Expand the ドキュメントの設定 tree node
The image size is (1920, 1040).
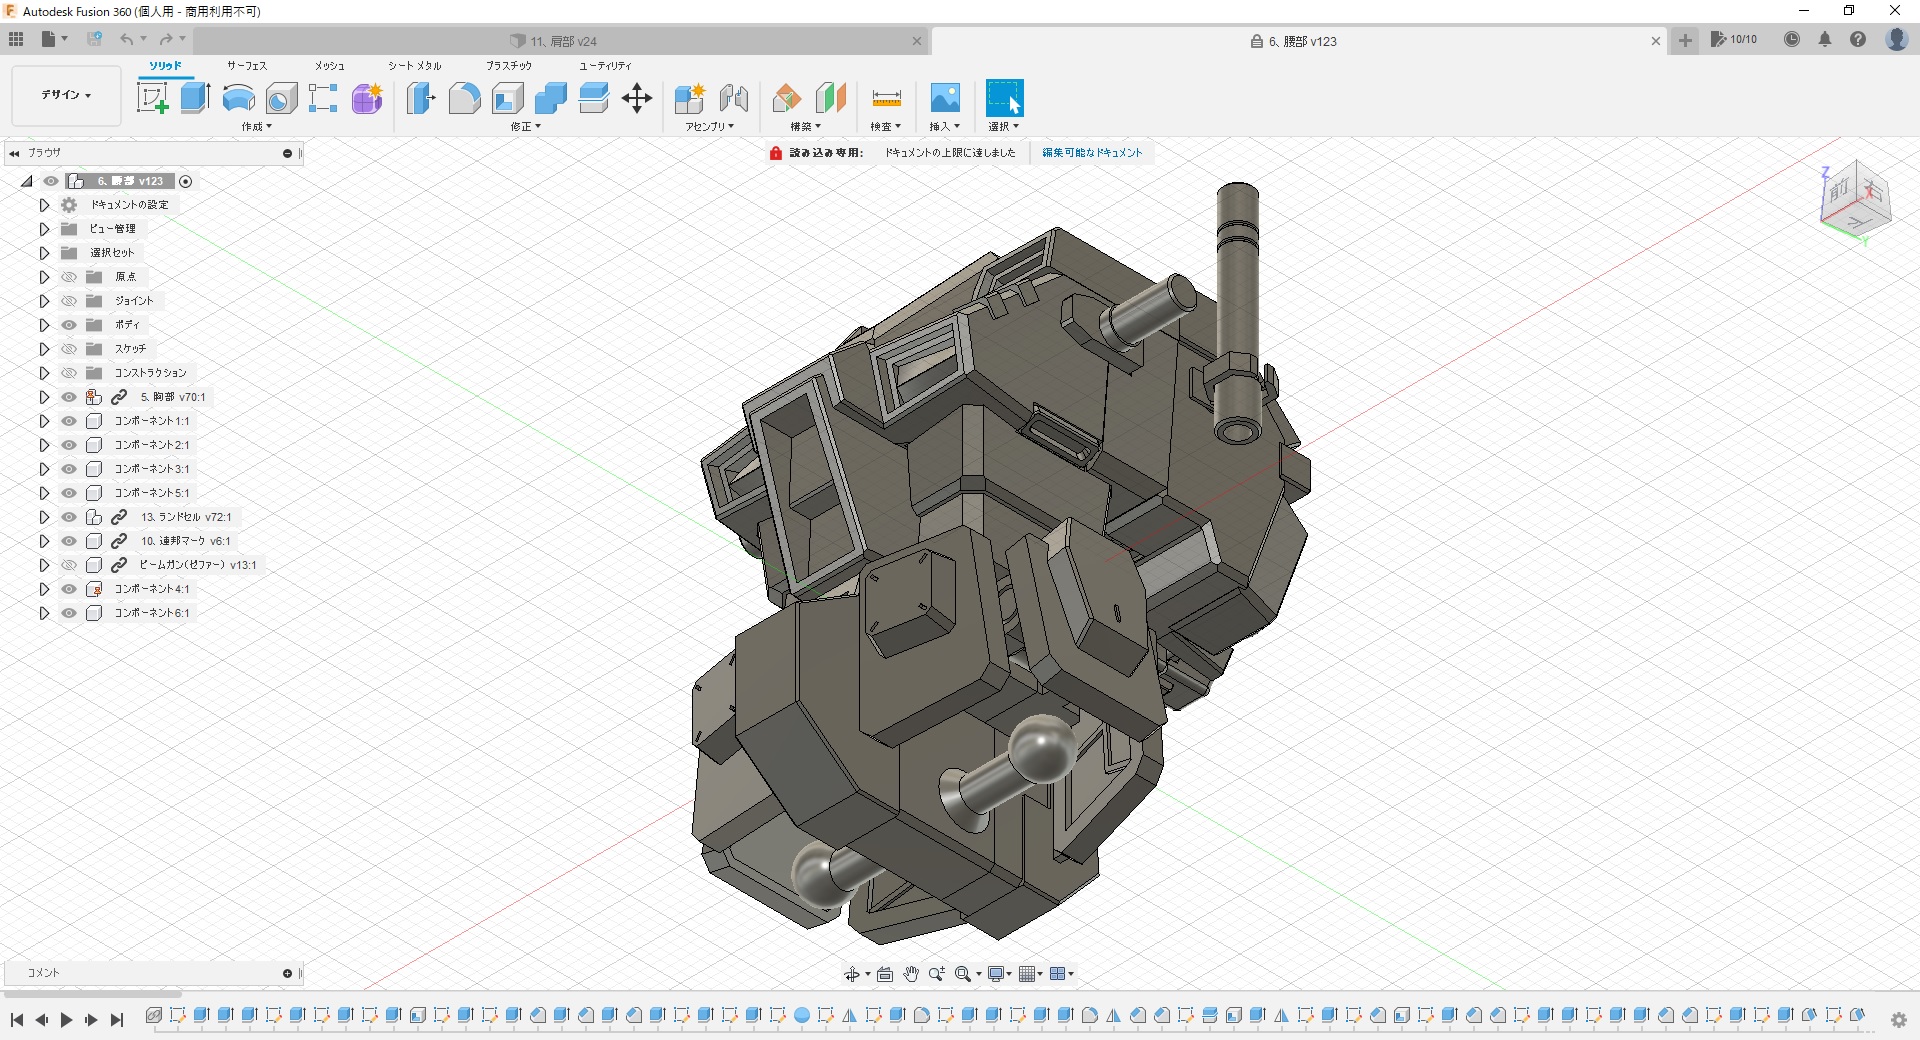point(44,205)
